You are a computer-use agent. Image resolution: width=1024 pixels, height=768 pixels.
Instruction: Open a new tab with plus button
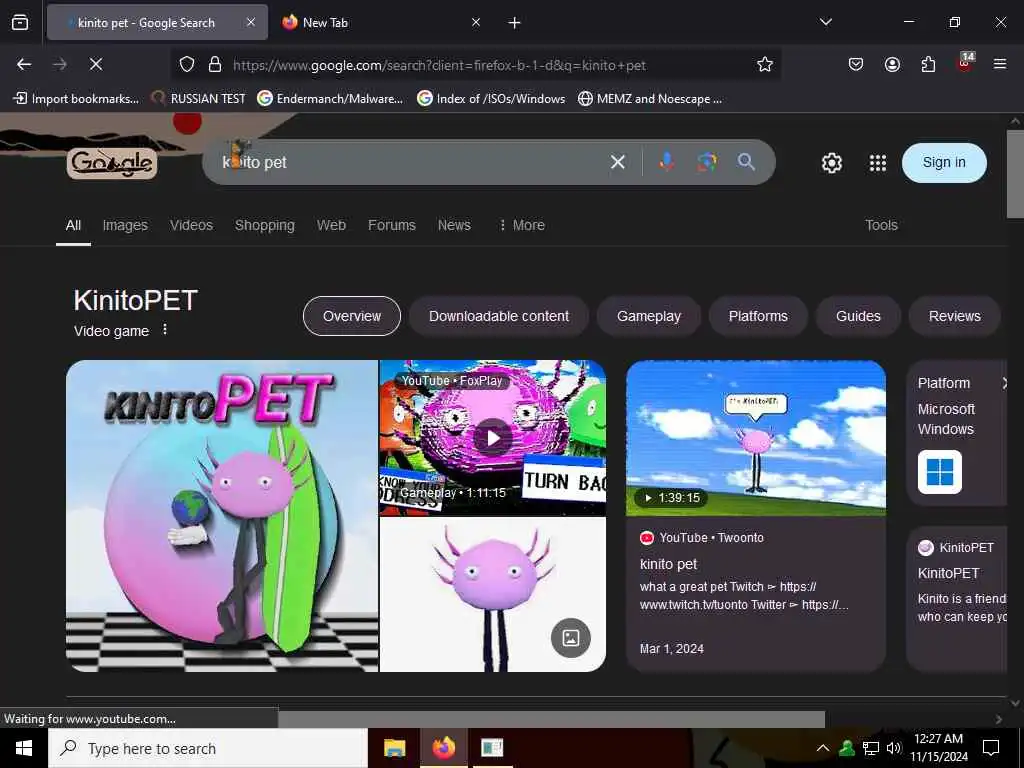coord(515,23)
